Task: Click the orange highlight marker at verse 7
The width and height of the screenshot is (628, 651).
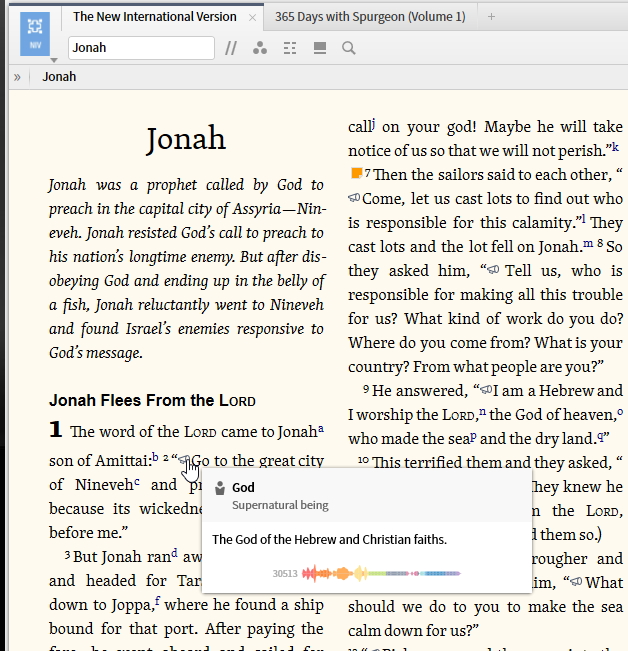Action: (x=357, y=173)
